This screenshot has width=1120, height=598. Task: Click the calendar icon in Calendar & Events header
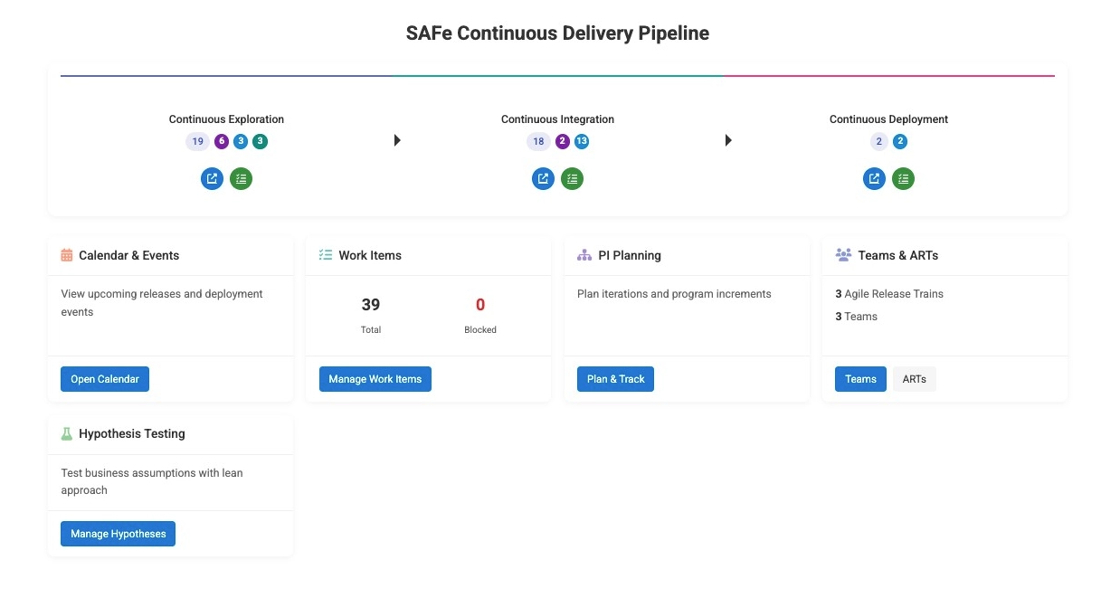pyautogui.click(x=67, y=255)
